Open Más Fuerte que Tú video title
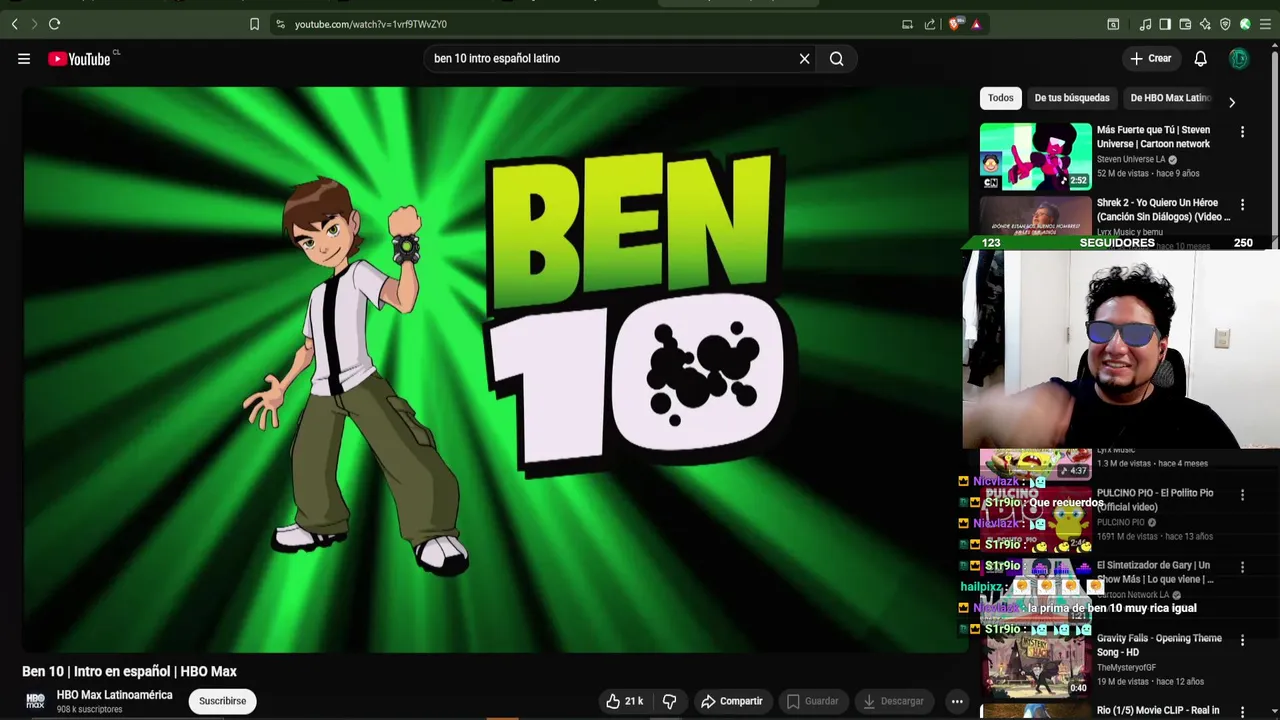1280x720 pixels. pos(1153,137)
